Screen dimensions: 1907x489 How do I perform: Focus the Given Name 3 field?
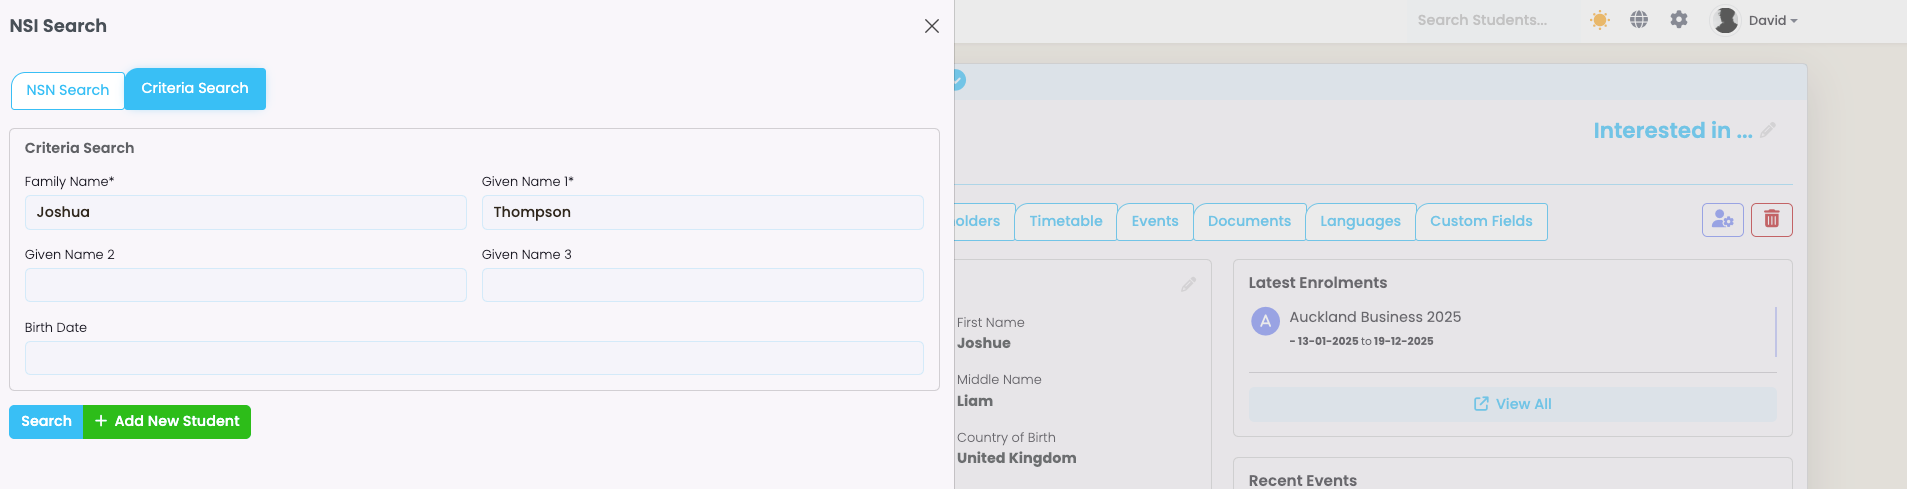(x=702, y=285)
